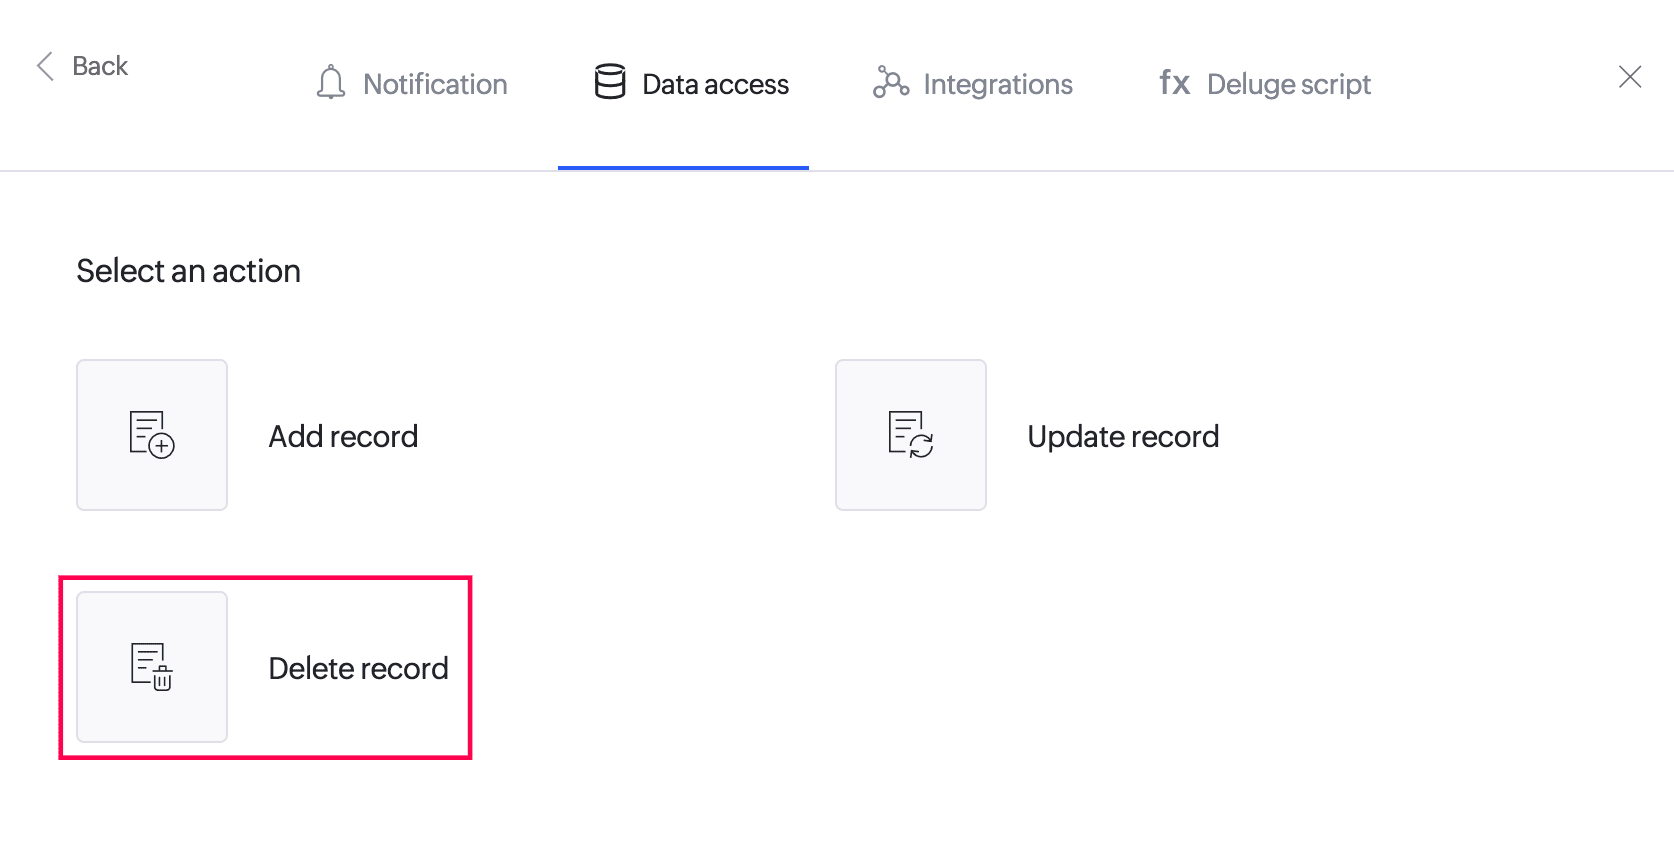Choose the Add record label text
Screen dimensions: 1674x848
coord(343,436)
